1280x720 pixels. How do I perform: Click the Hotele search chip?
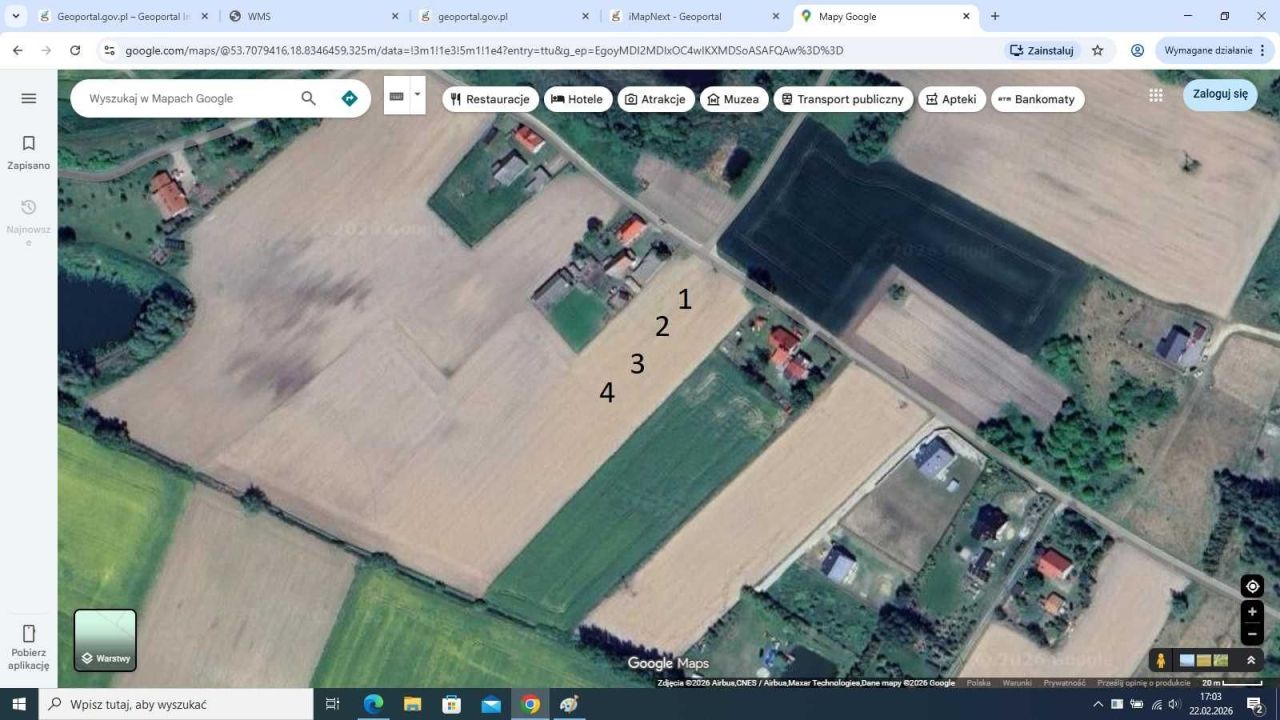point(577,99)
